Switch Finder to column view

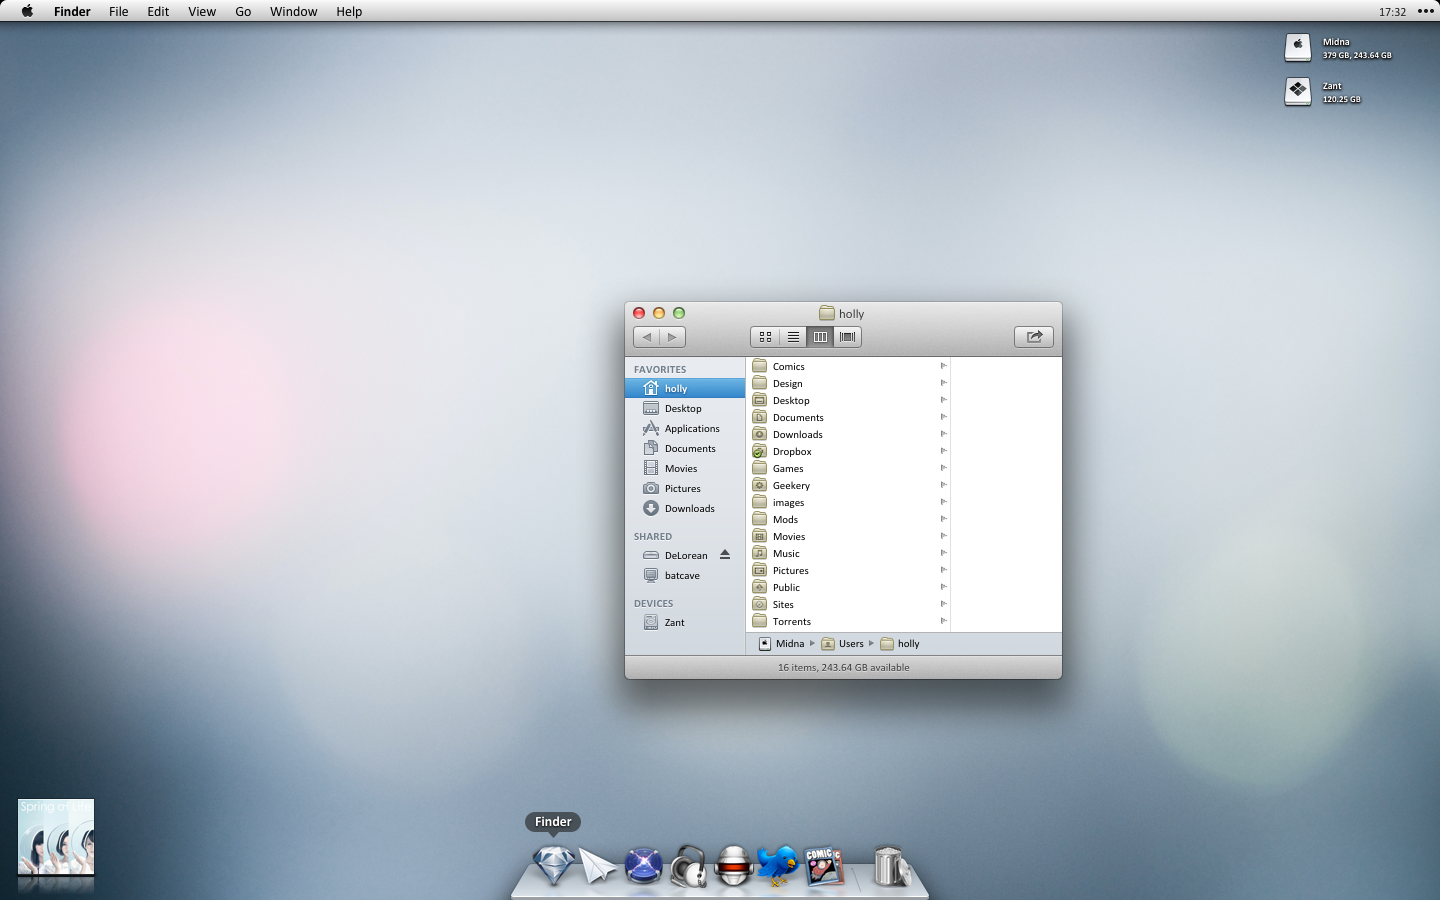(x=820, y=337)
